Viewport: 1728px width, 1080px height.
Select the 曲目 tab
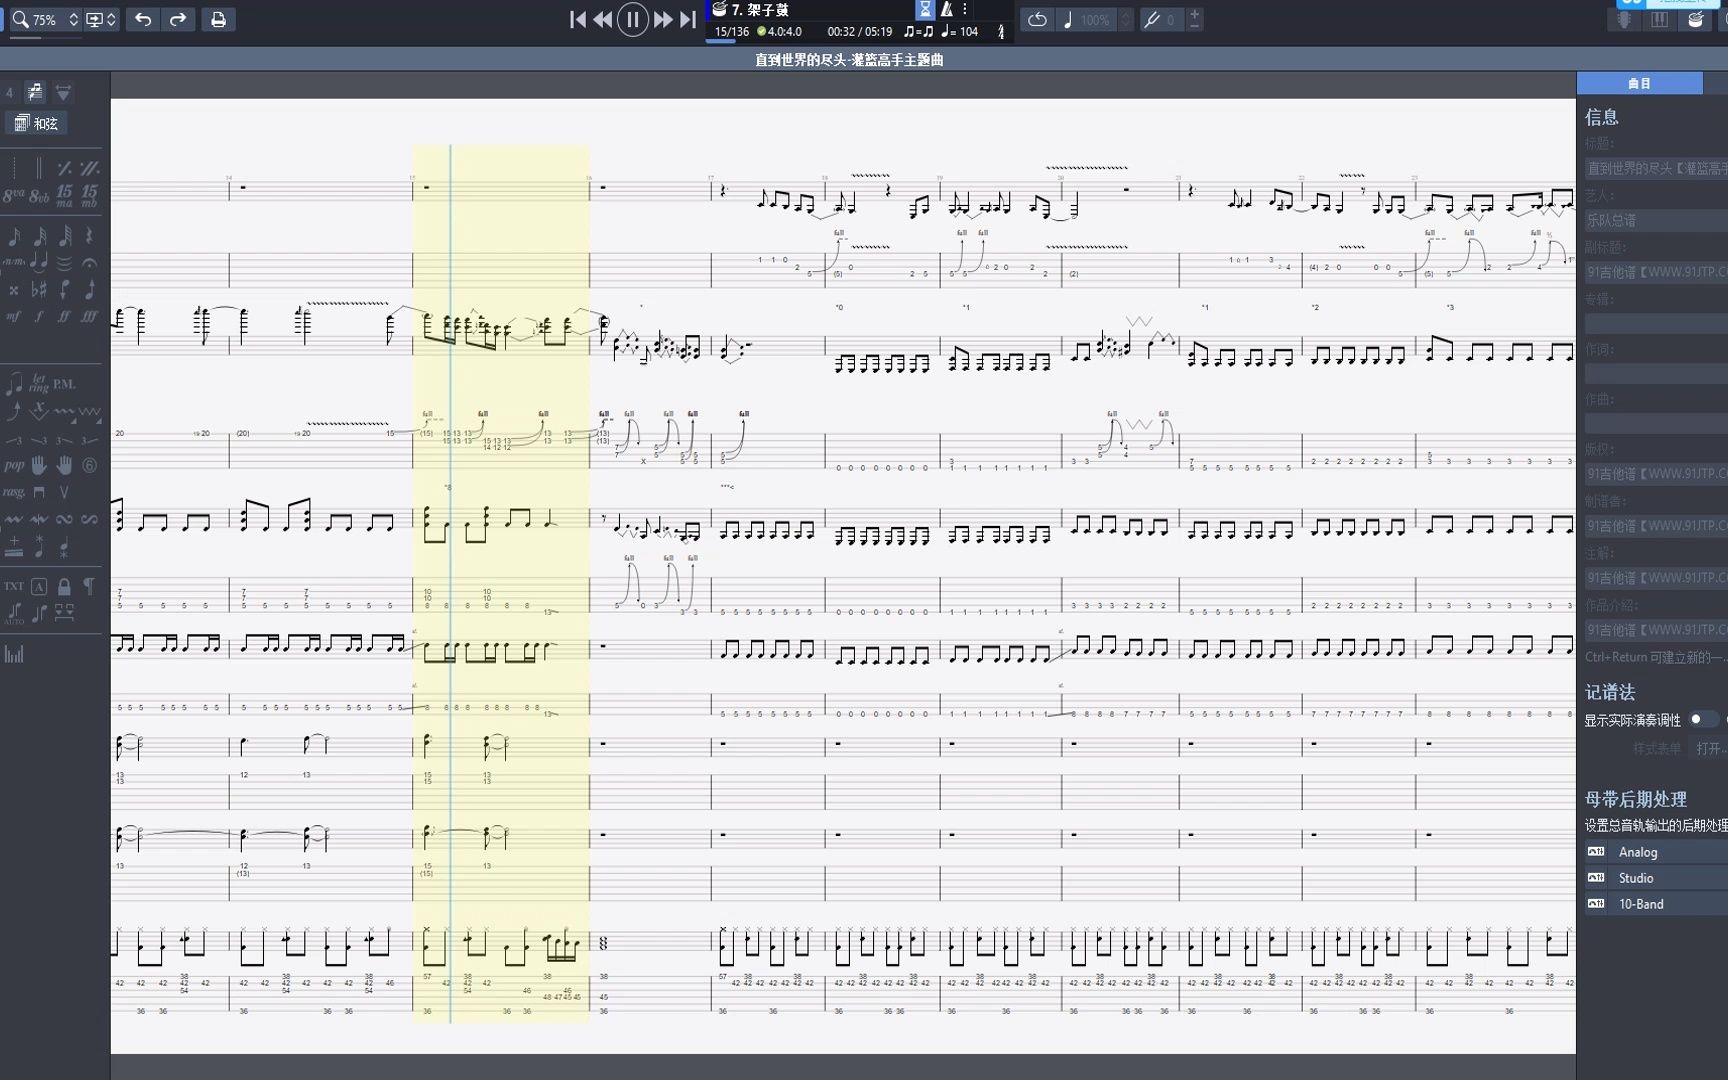(x=1640, y=83)
